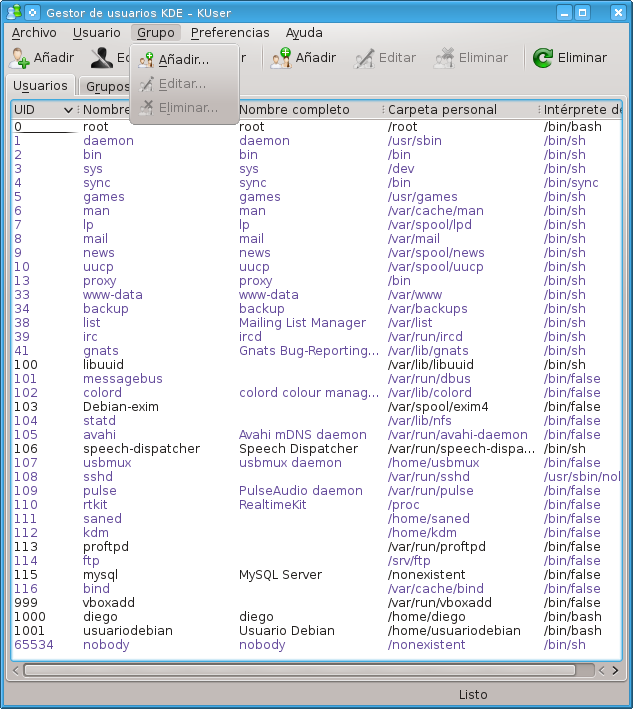This screenshot has width=633, height=709.
Task: Click the /bin/sync shell cell
Action: [571, 183]
